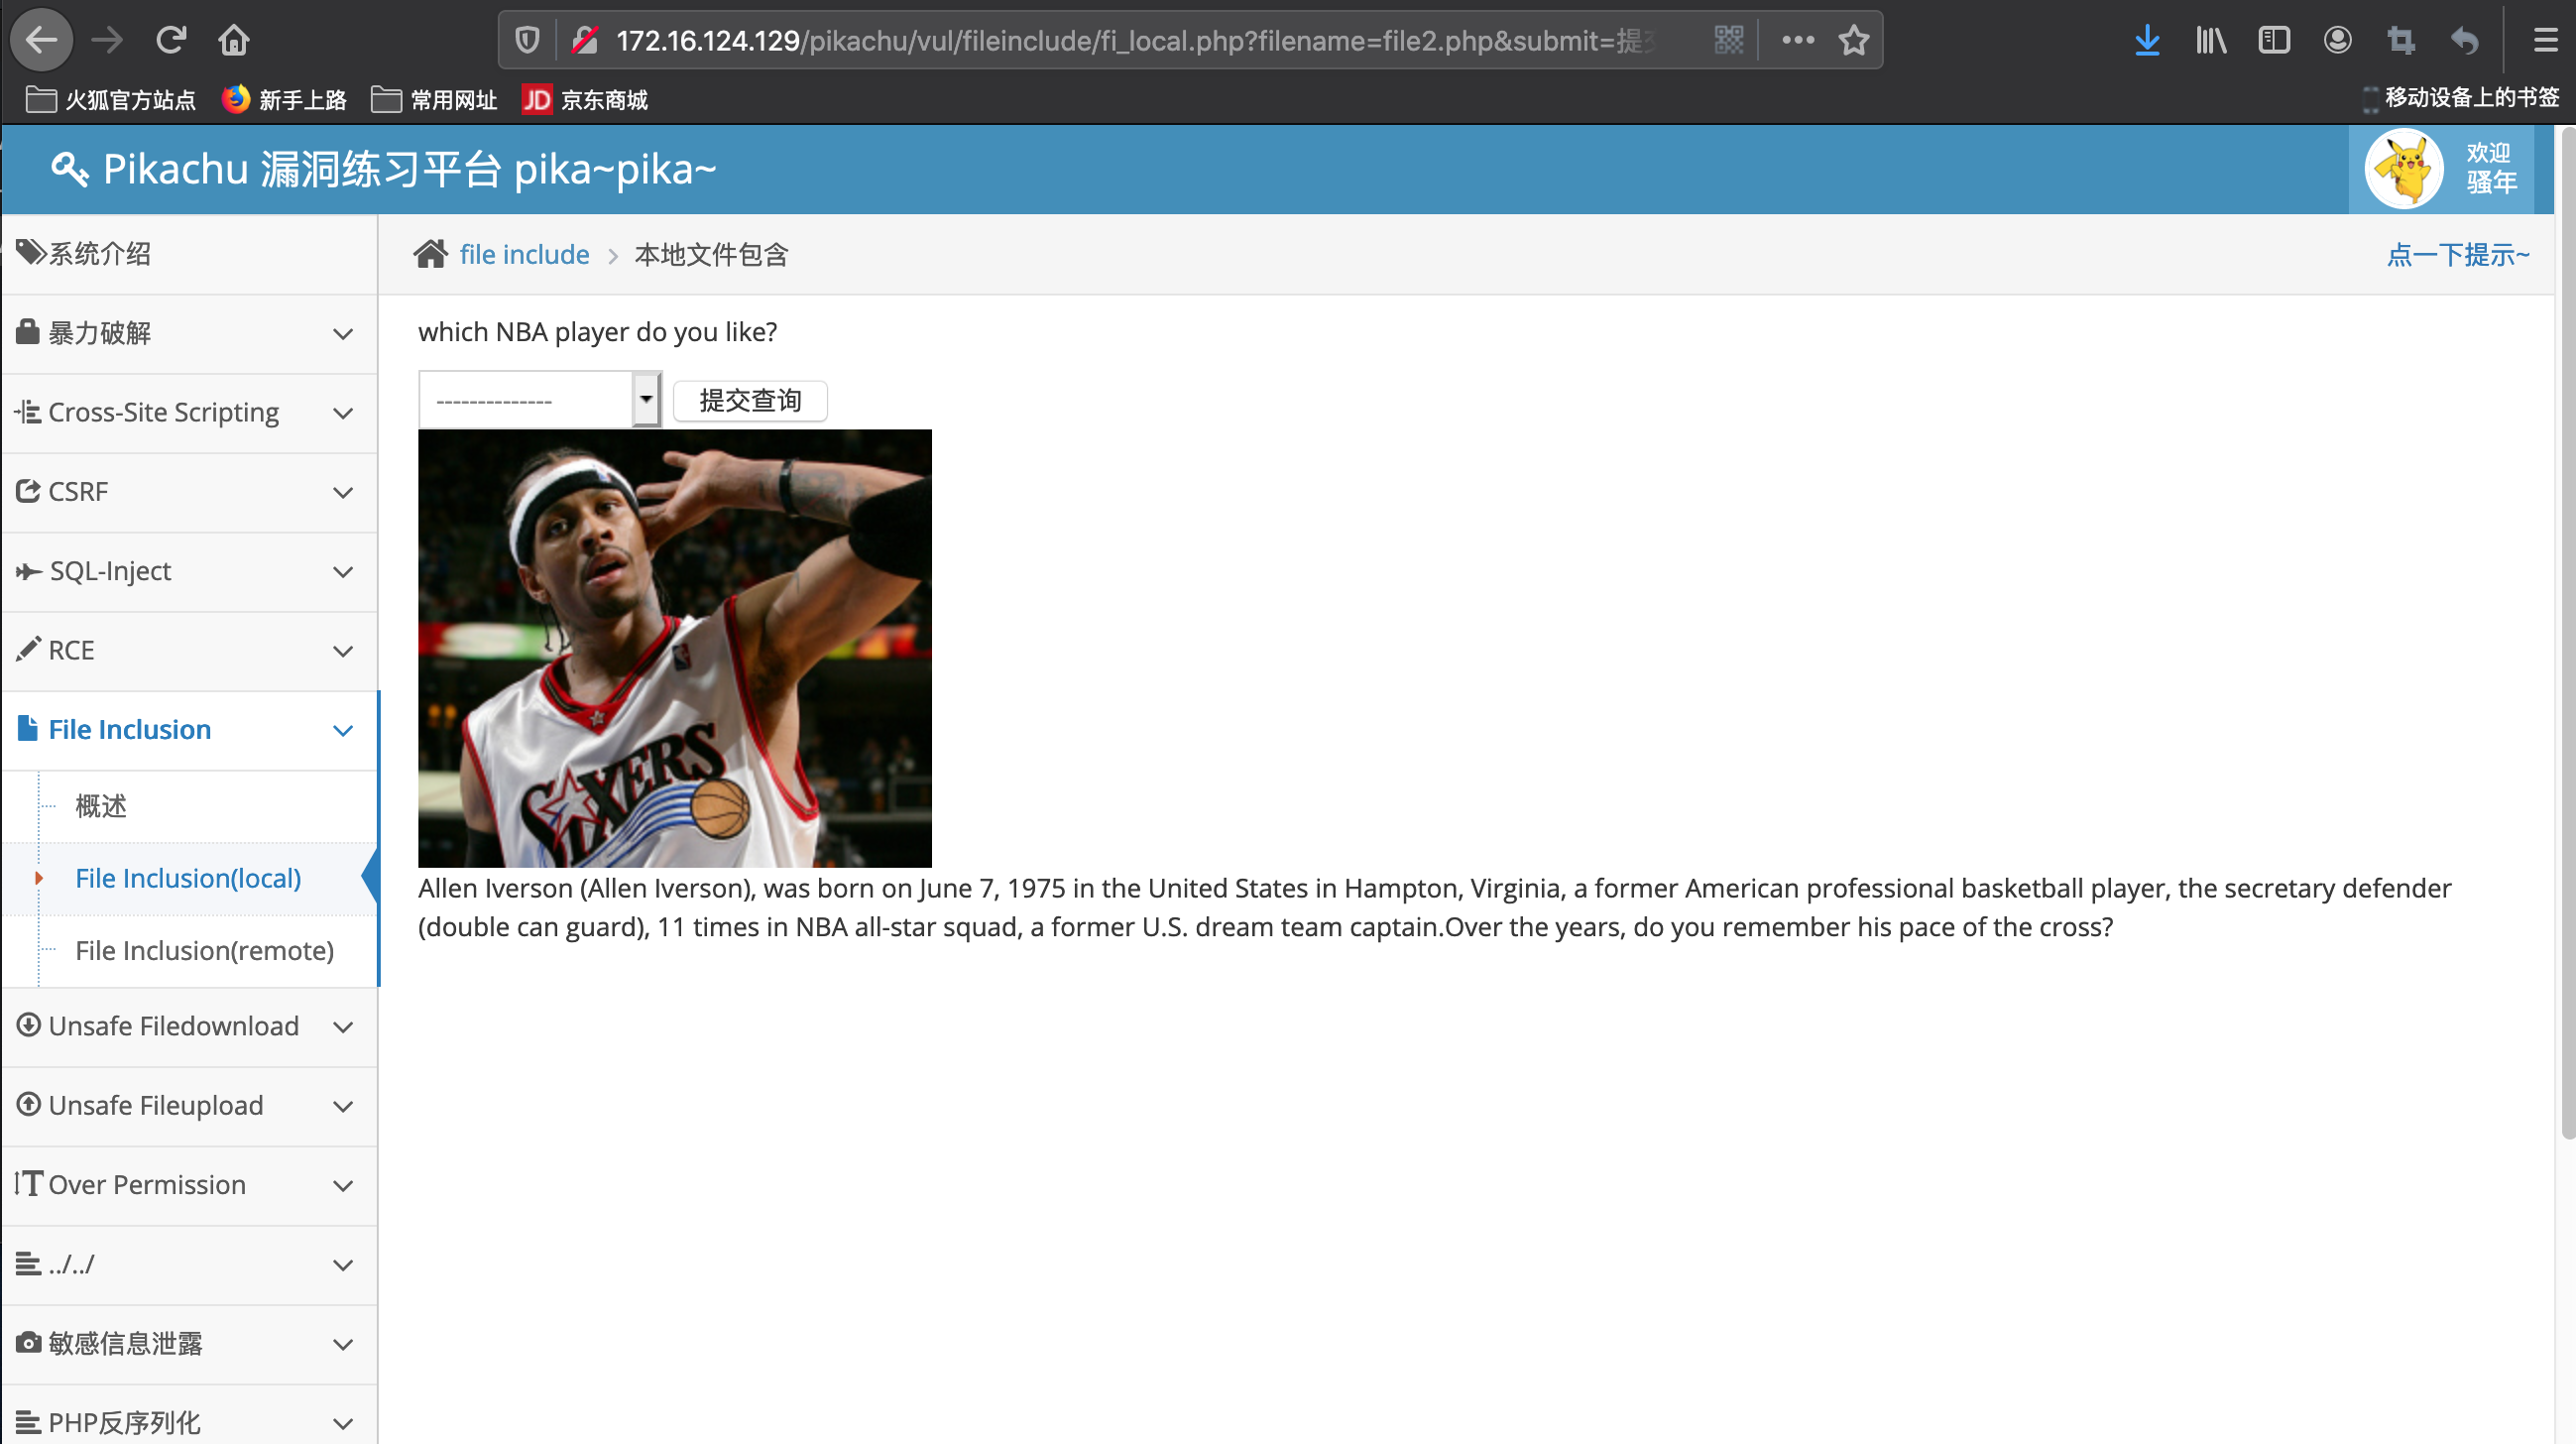Open File Inclusion(remote) menu item

(x=204, y=950)
